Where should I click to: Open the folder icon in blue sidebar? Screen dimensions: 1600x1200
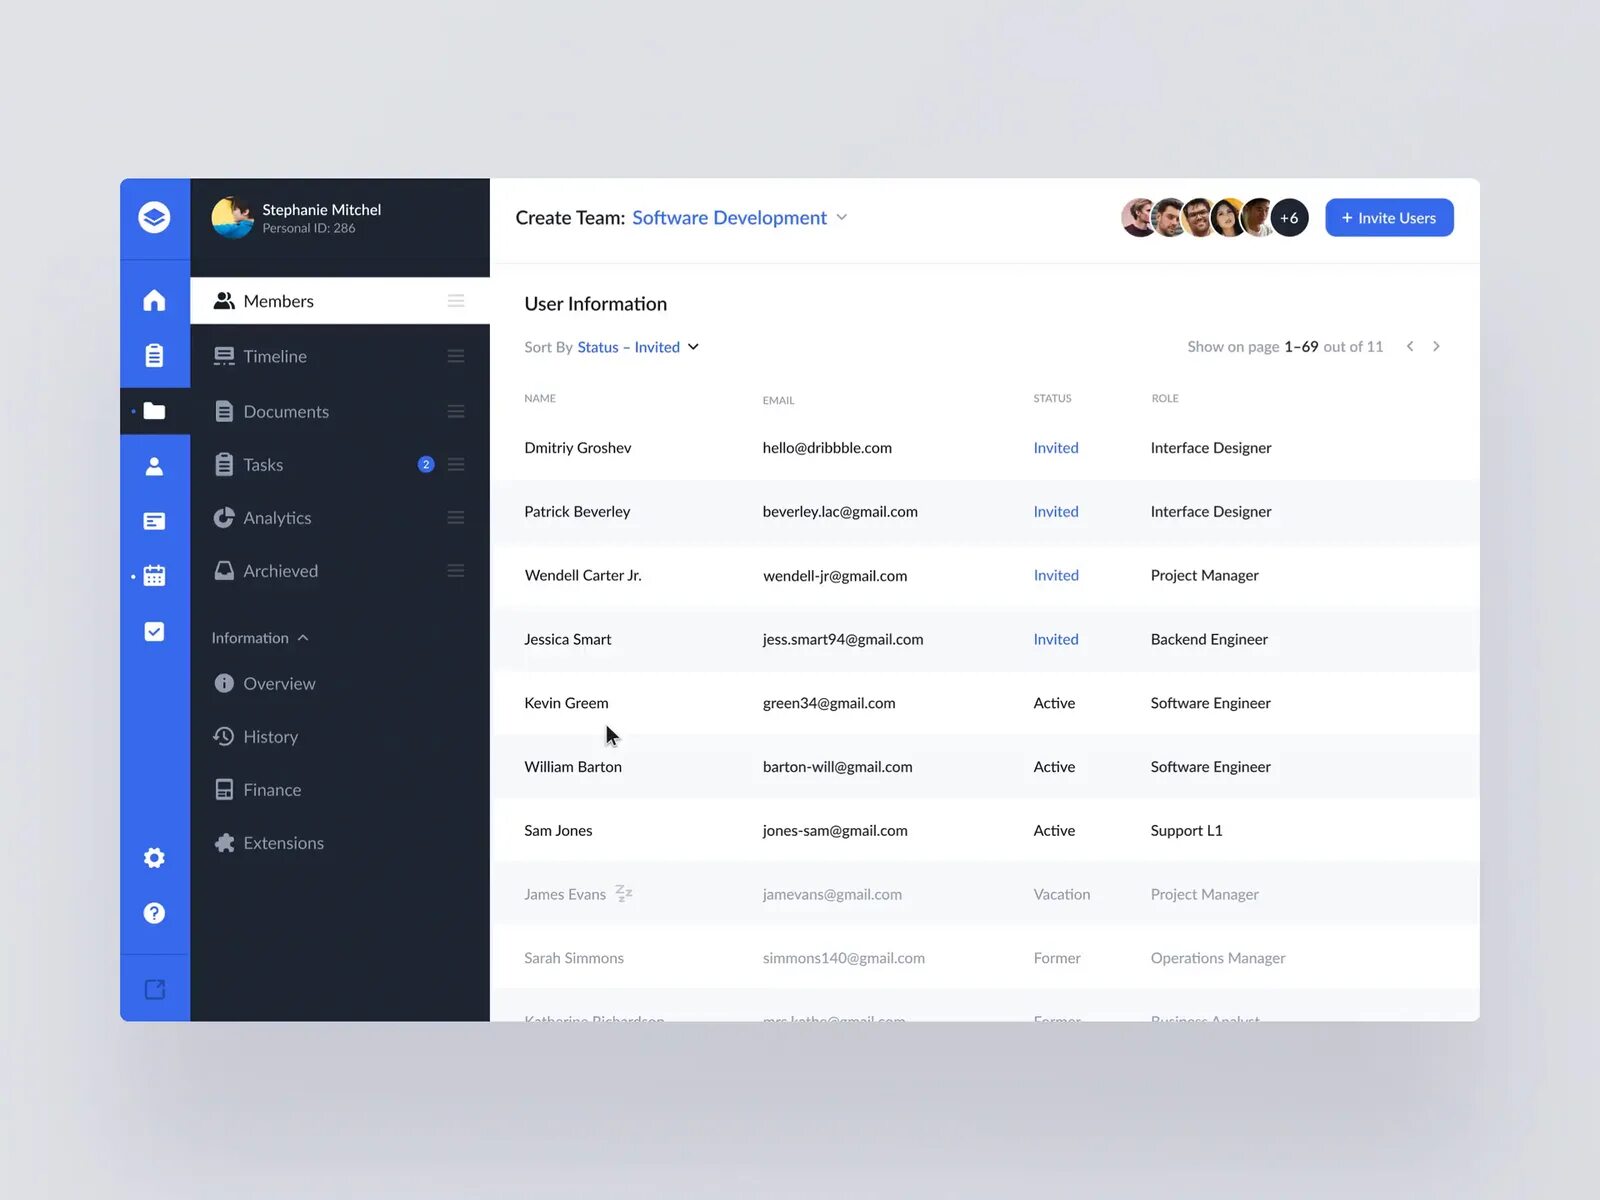154,411
